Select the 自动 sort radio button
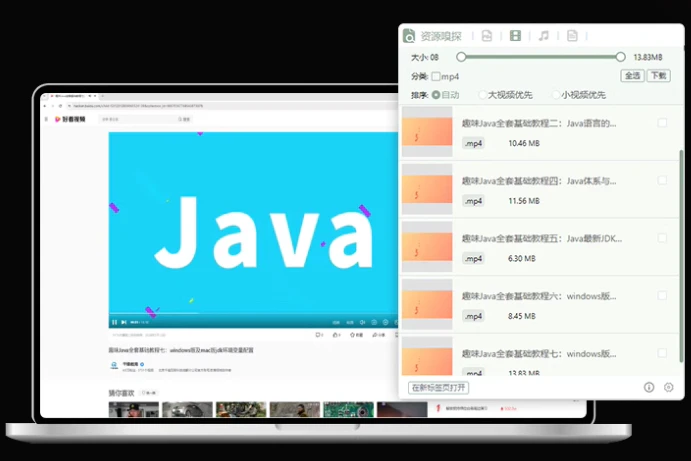The width and height of the screenshot is (691, 461). point(436,95)
